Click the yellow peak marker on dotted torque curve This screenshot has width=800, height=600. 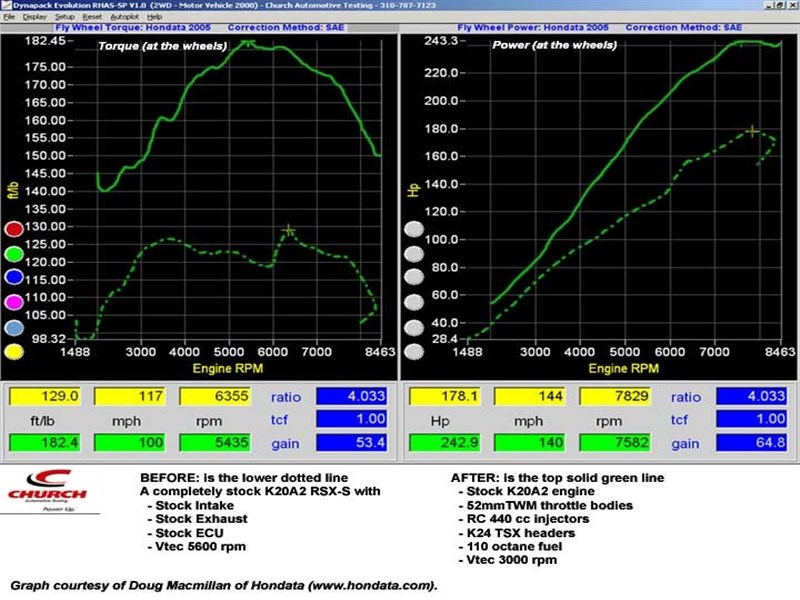tap(288, 230)
